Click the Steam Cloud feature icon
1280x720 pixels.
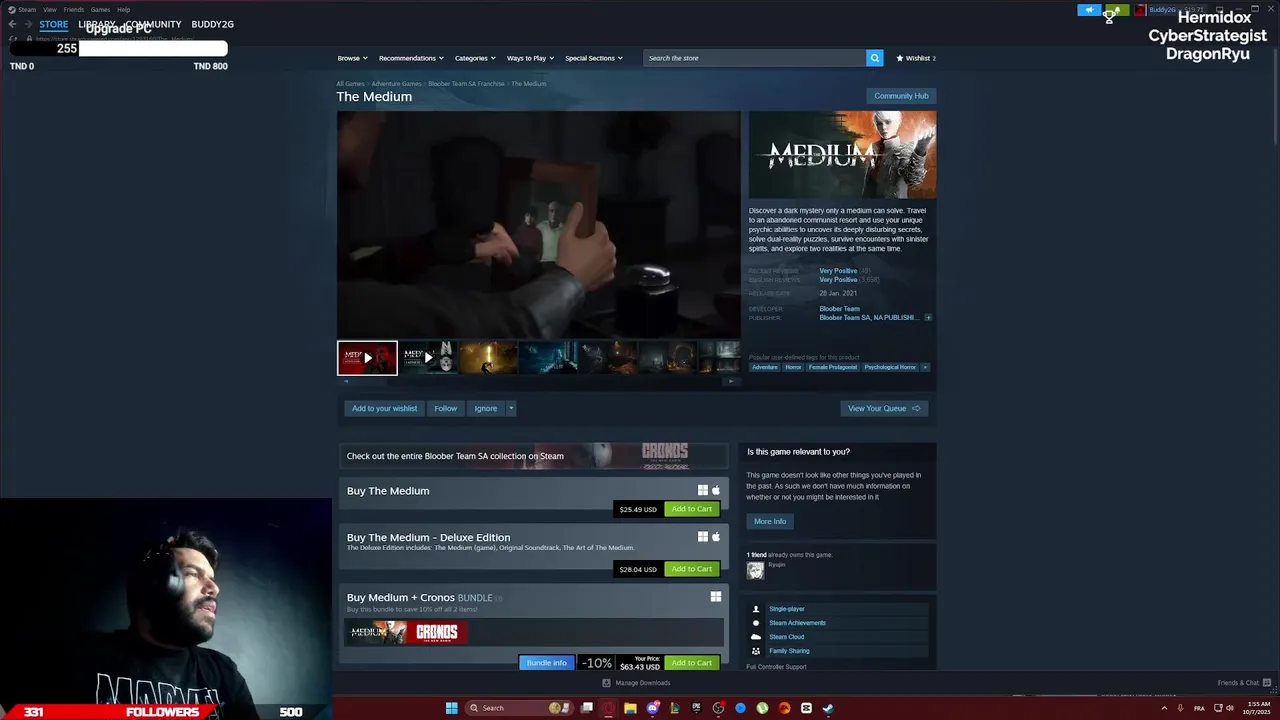(756, 637)
